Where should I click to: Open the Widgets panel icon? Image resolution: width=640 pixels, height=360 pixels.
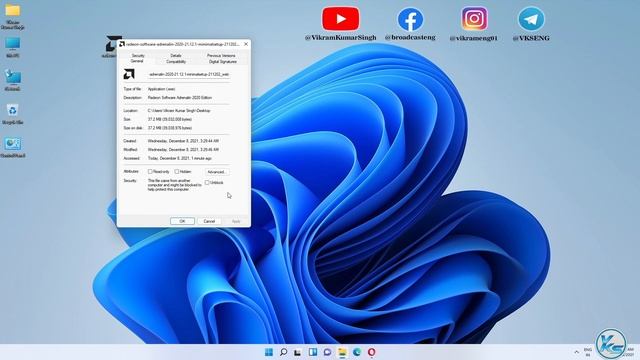click(313, 352)
